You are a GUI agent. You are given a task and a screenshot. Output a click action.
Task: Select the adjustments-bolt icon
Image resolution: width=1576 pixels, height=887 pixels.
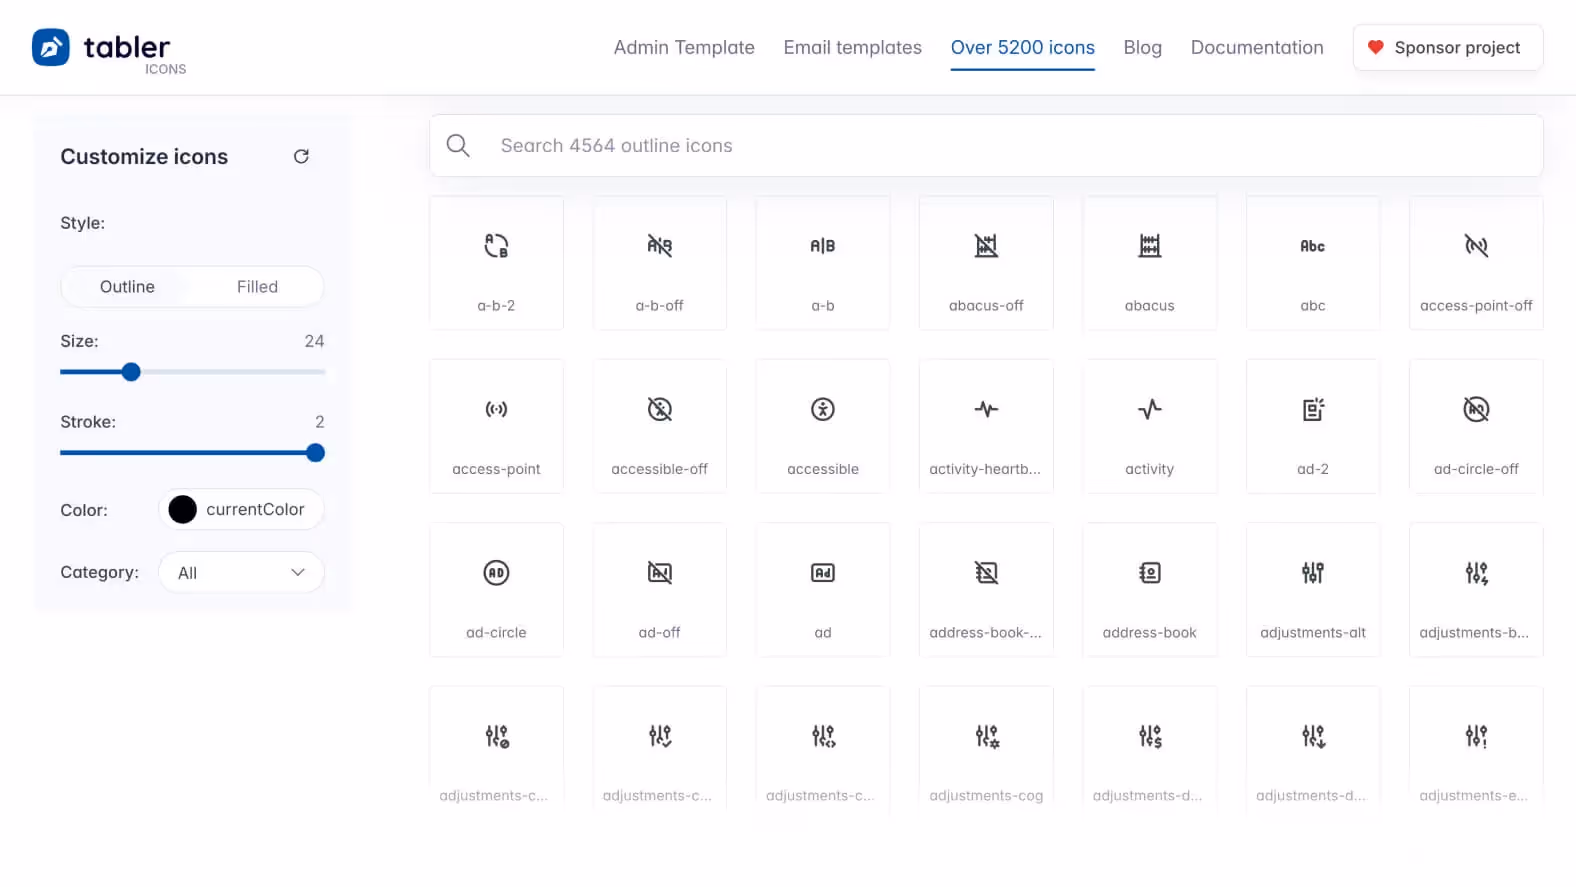[1476, 590]
